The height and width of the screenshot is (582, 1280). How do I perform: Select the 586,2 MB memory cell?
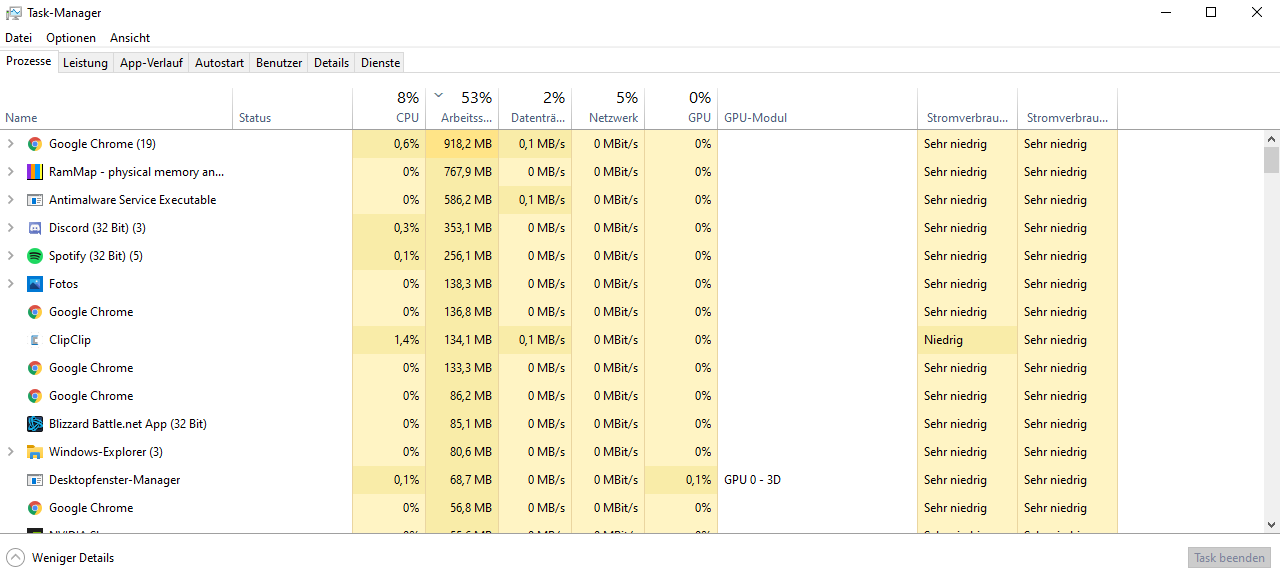[x=462, y=200]
